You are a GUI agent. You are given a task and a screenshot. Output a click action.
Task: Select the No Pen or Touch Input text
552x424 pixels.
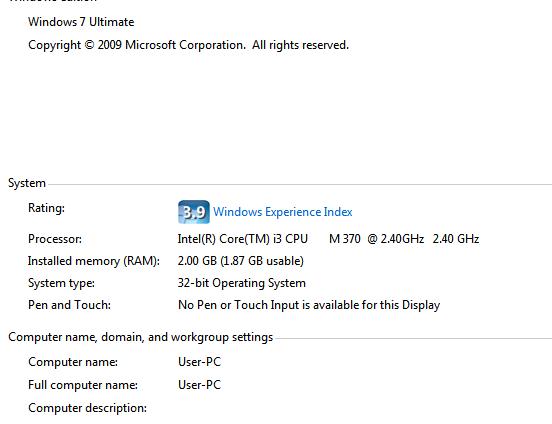309,305
